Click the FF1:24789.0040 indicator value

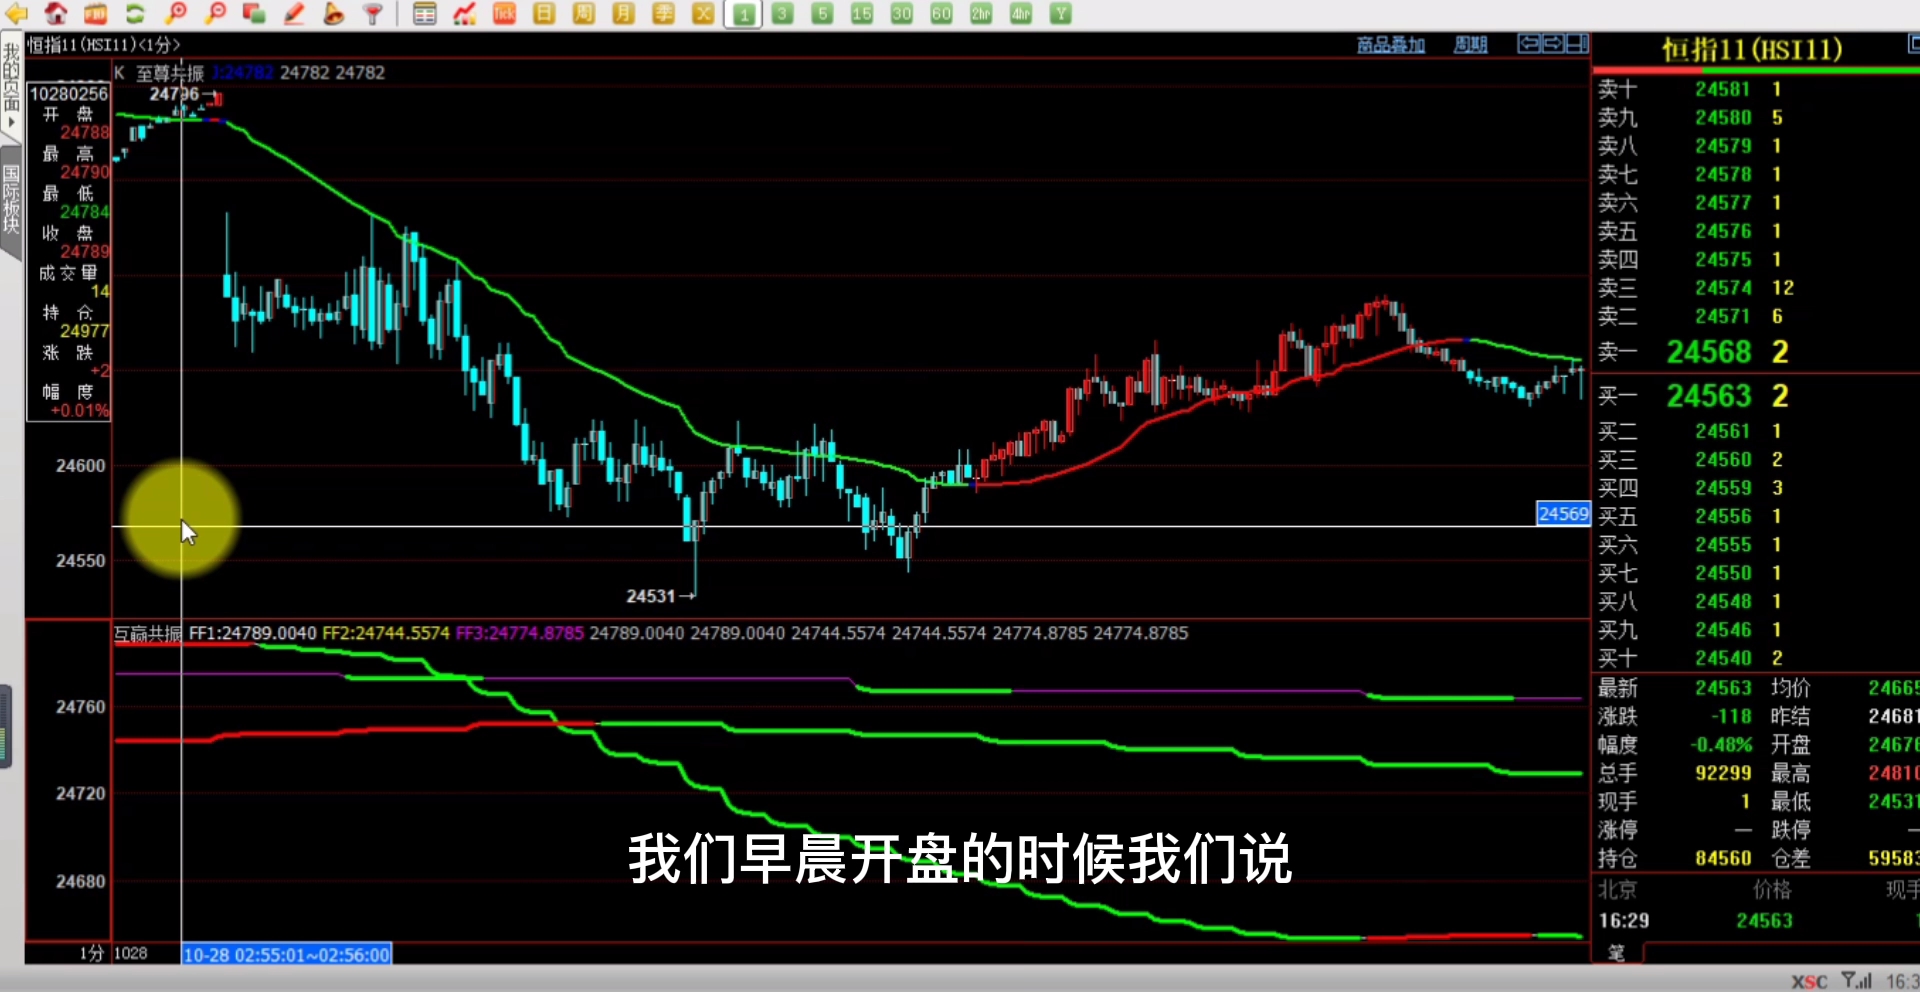coord(252,633)
